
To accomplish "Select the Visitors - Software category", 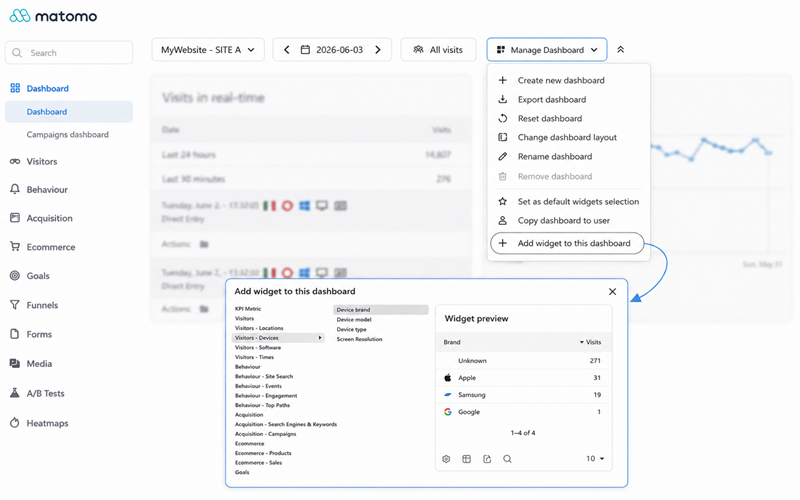I will pos(258,347).
